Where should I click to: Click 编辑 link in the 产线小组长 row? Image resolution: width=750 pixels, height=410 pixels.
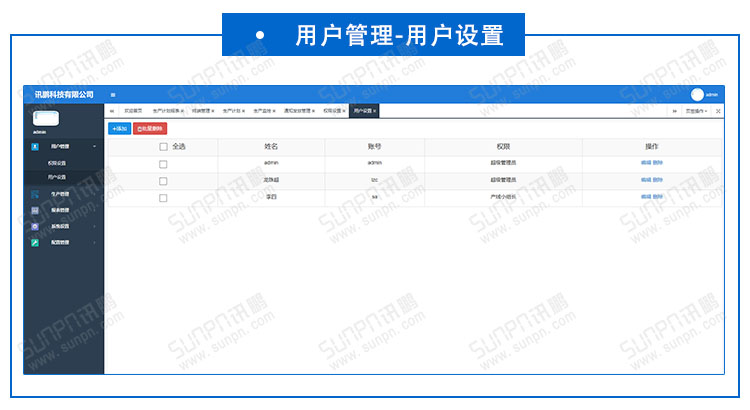click(646, 197)
